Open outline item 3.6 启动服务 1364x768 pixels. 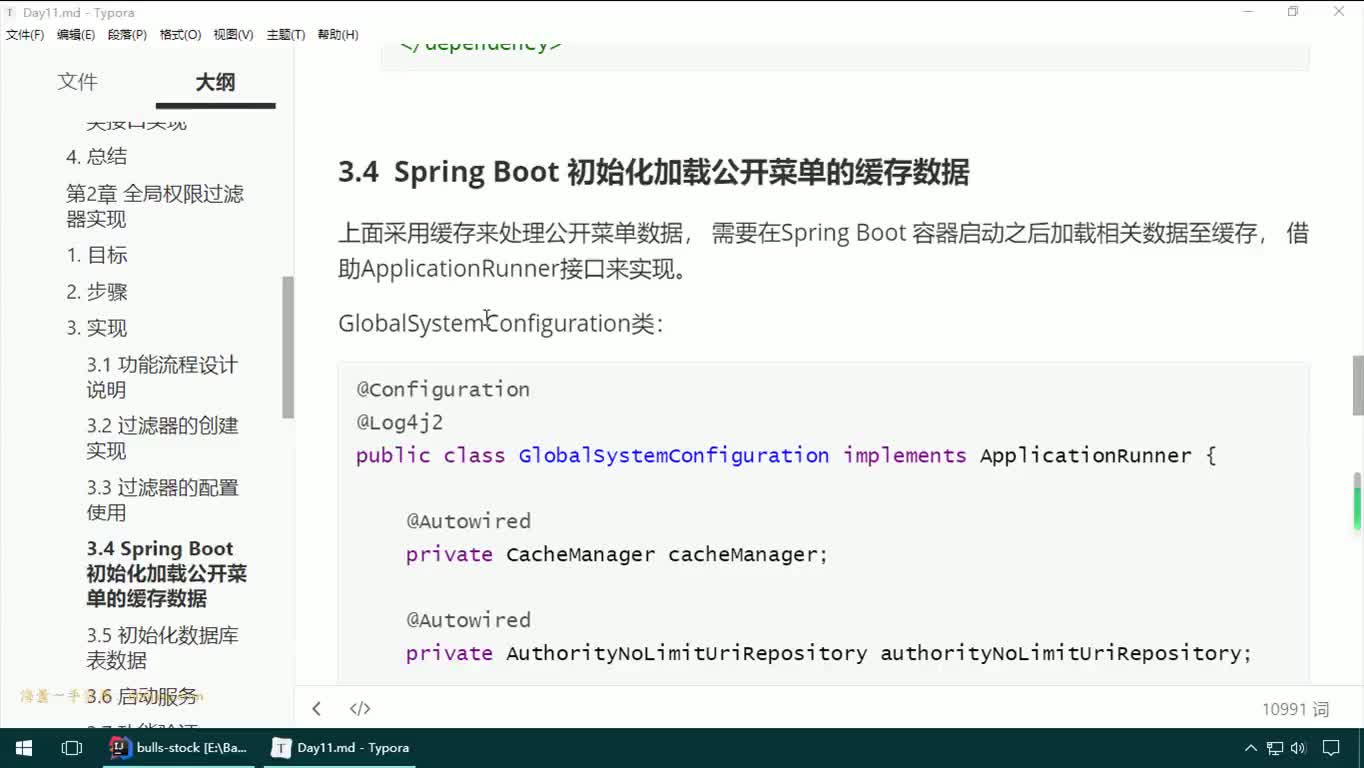coord(142,697)
